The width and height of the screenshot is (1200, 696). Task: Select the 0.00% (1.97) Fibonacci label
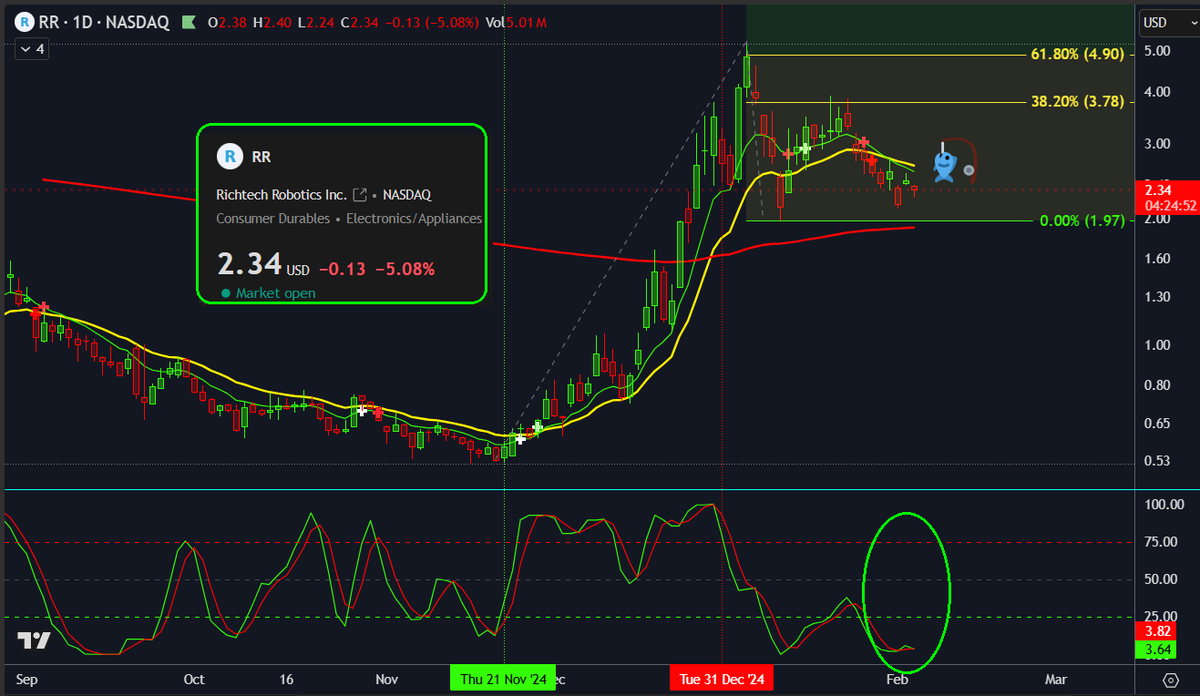click(x=1082, y=220)
